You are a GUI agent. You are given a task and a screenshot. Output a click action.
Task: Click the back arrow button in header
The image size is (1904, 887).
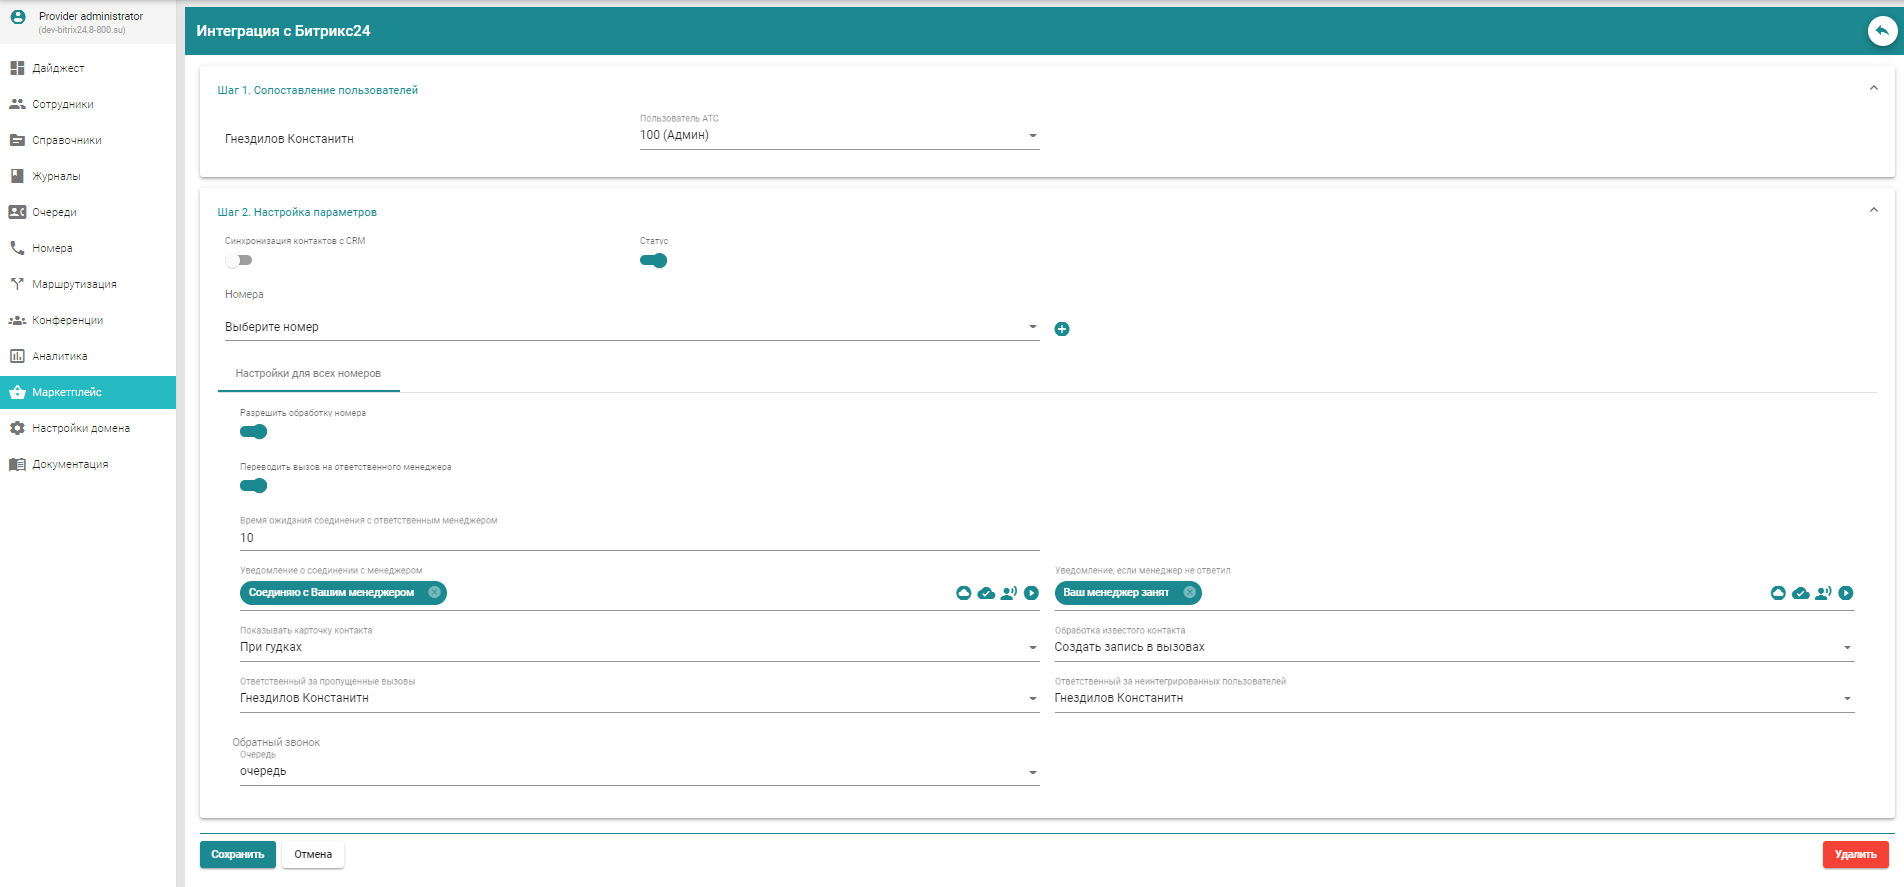1882,31
